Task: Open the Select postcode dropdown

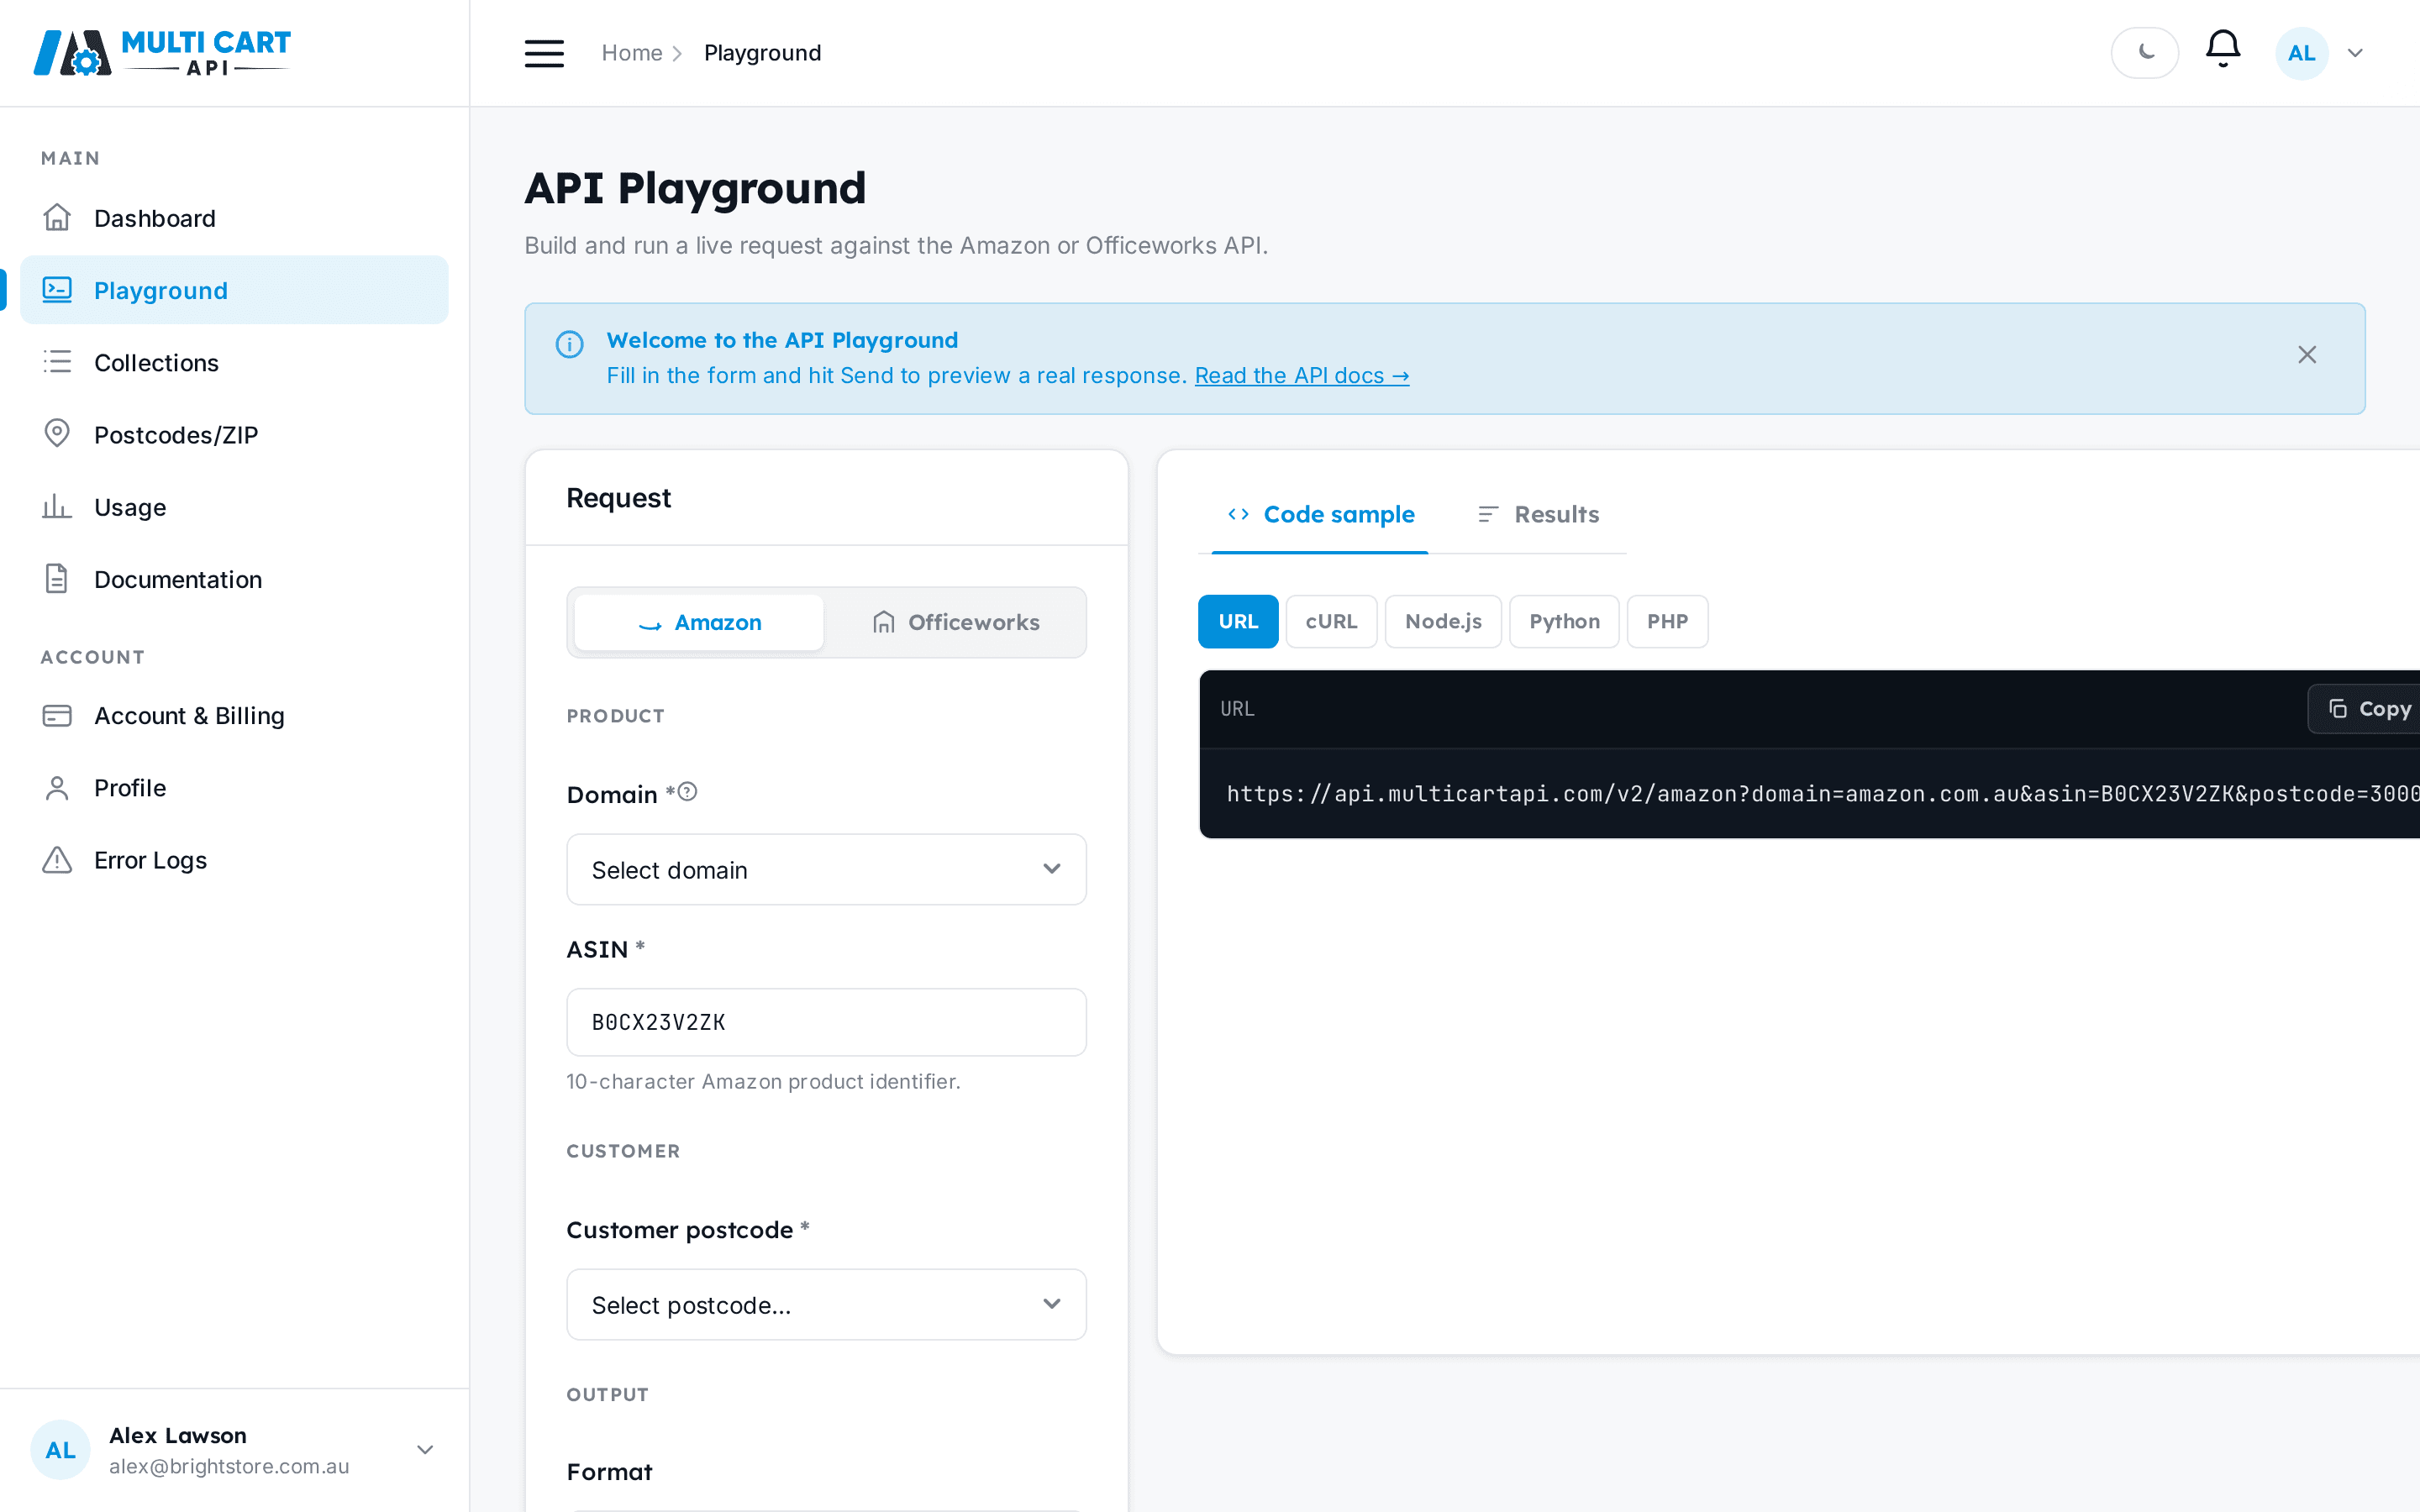Action: (x=826, y=1304)
